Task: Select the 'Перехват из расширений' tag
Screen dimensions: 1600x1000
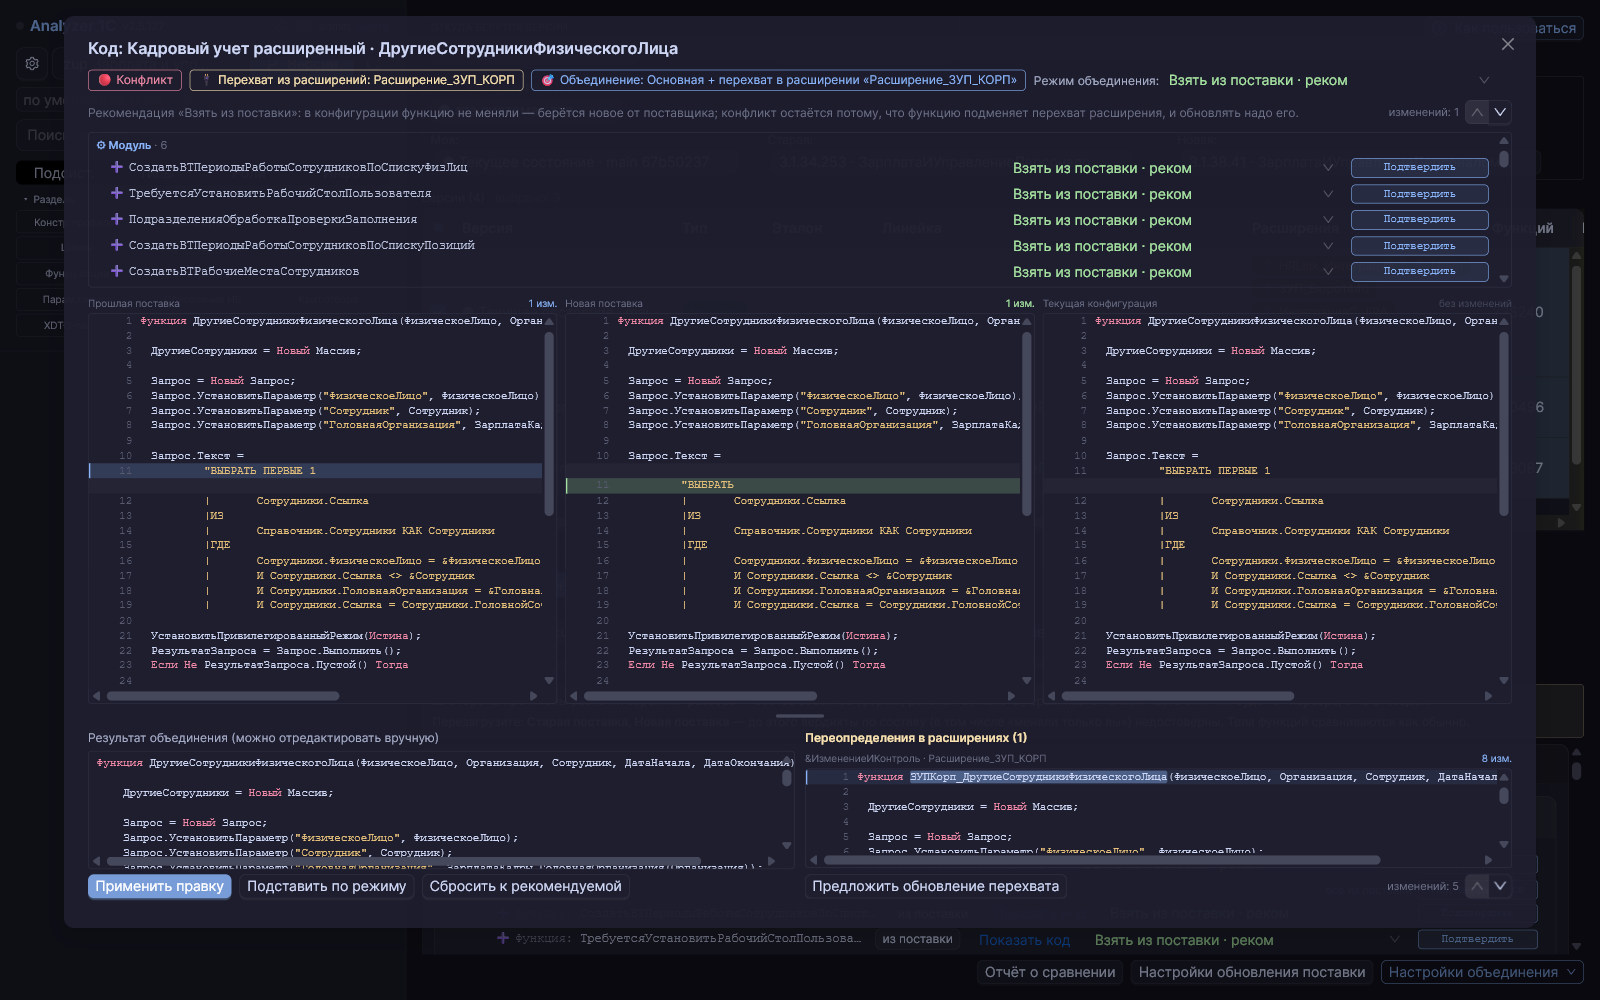Action: click(x=357, y=80)
